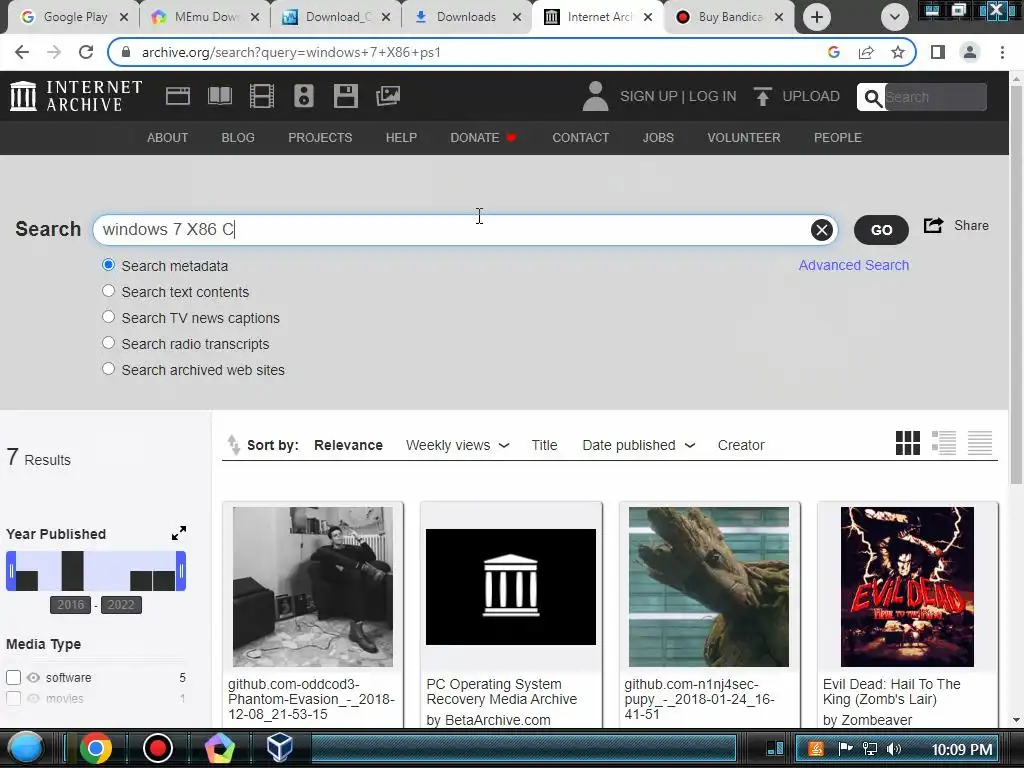Image resolution: width=1024 pixels, height=768 pixels.
Task: Open new tab with plus button
Action: pyautogui.click(x=816, y=17)
